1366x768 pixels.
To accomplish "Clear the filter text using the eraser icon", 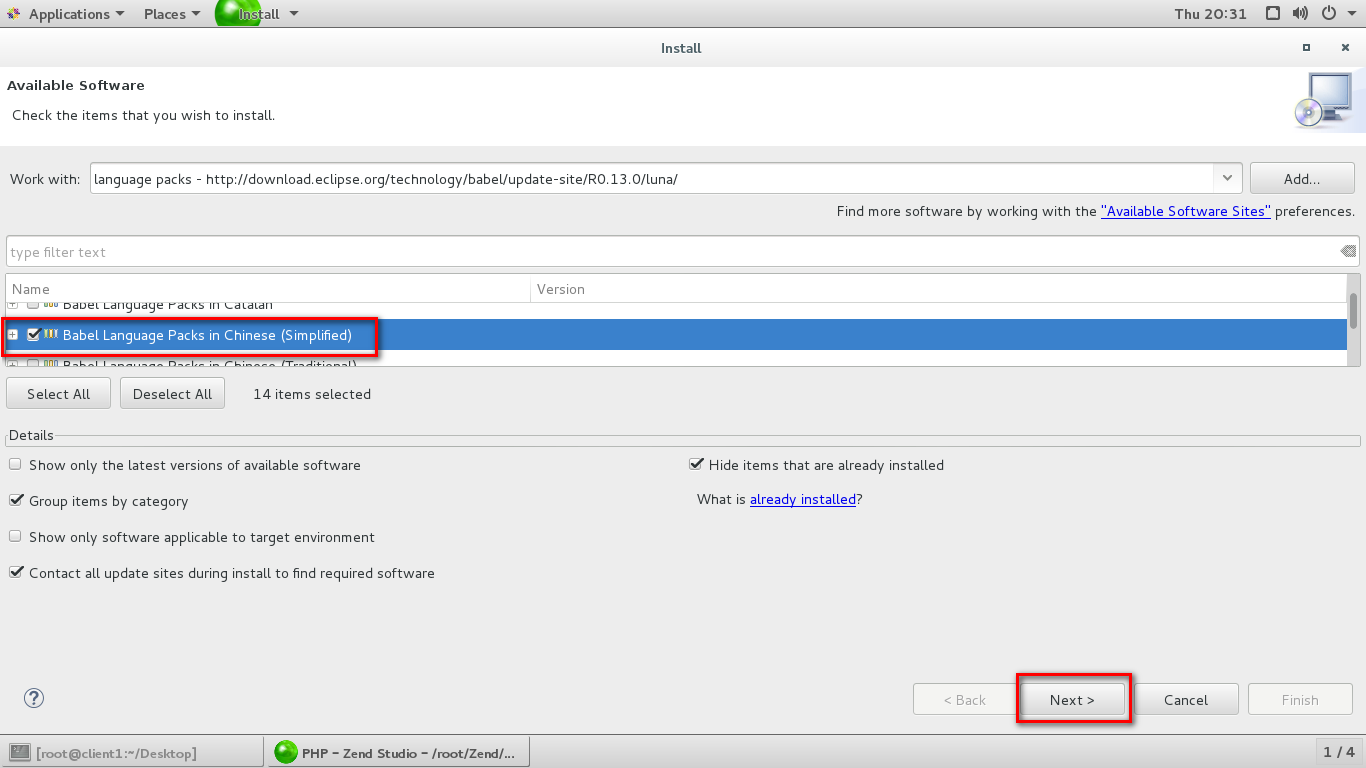I will pos(1347,252).
